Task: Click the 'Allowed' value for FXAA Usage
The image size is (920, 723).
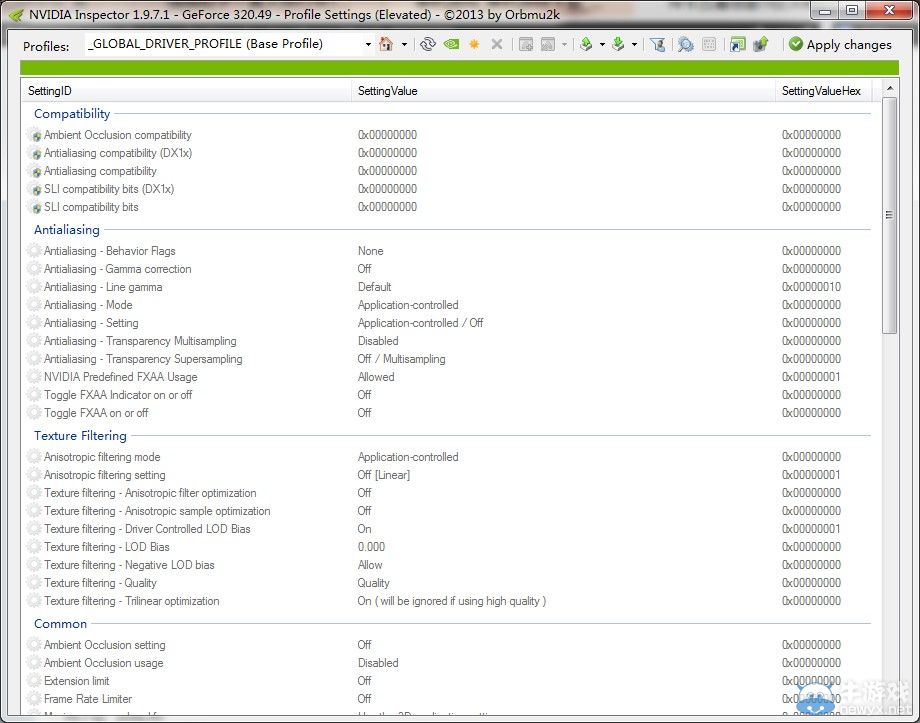Action: coord(376,377)
